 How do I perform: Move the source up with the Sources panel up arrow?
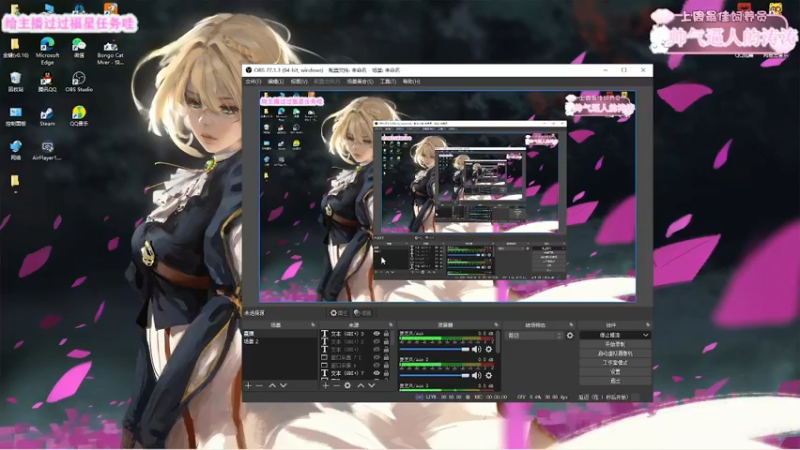pyautogui.click(x=361, y=386)
